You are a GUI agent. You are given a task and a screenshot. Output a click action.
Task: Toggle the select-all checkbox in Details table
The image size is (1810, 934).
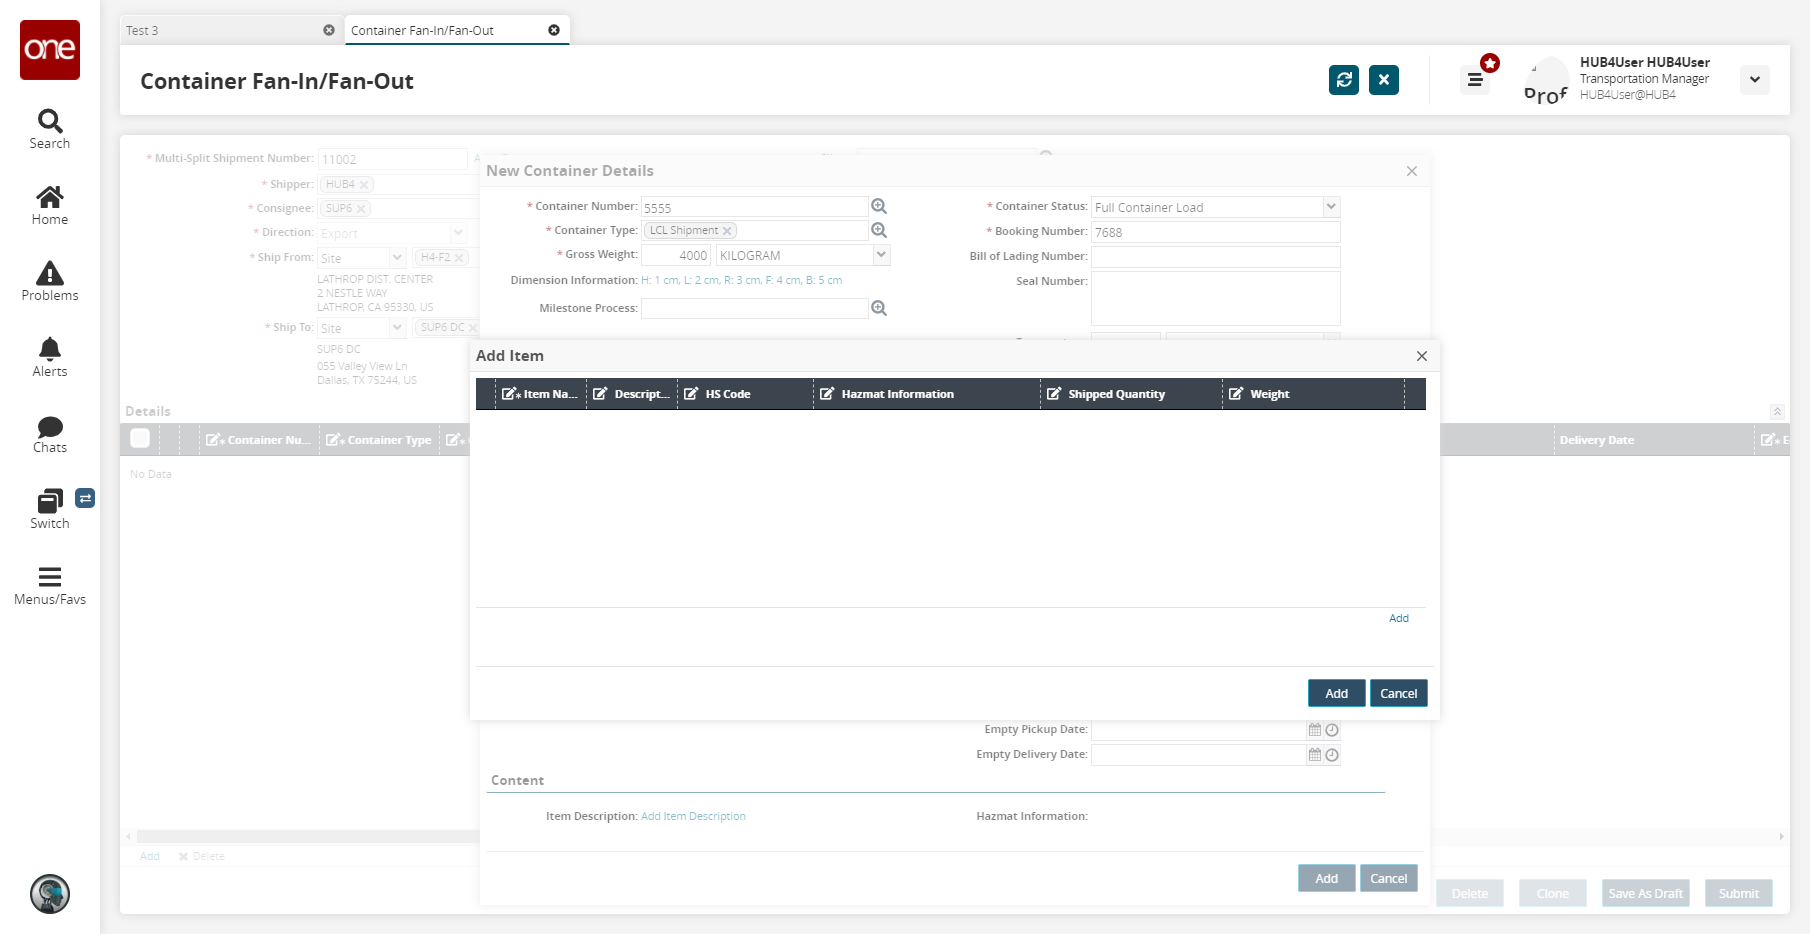pos(140,439)
